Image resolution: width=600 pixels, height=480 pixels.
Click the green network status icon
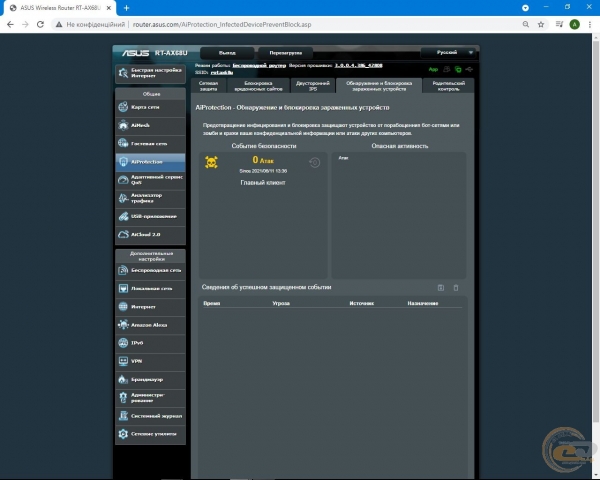(x=458, y=69)
